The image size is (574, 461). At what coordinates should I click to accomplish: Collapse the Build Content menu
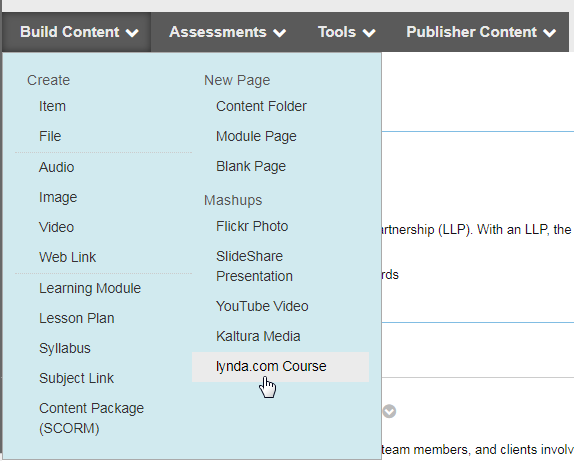[x=79, y=32]
